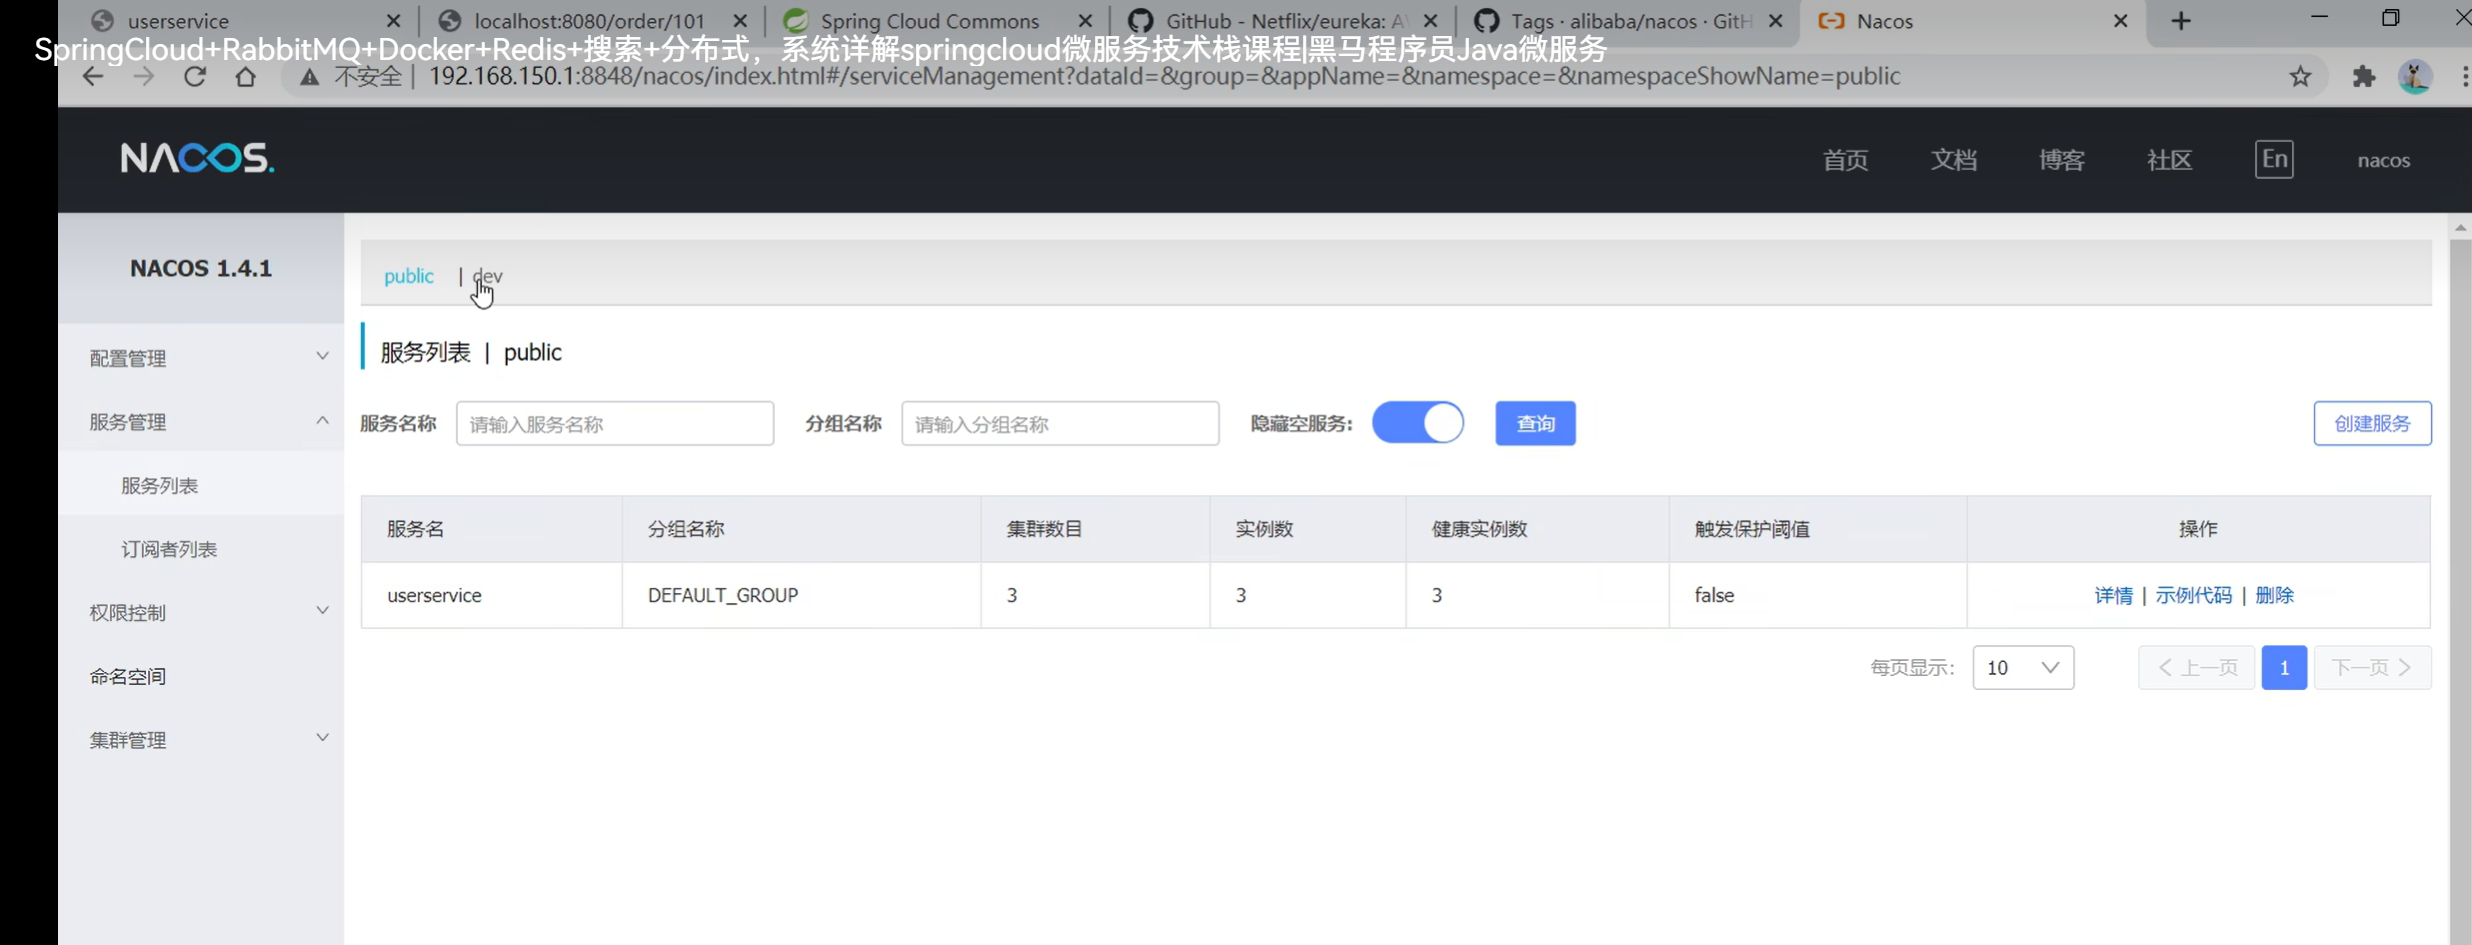Bookmark this page with the star icon

click(2300, 76)
